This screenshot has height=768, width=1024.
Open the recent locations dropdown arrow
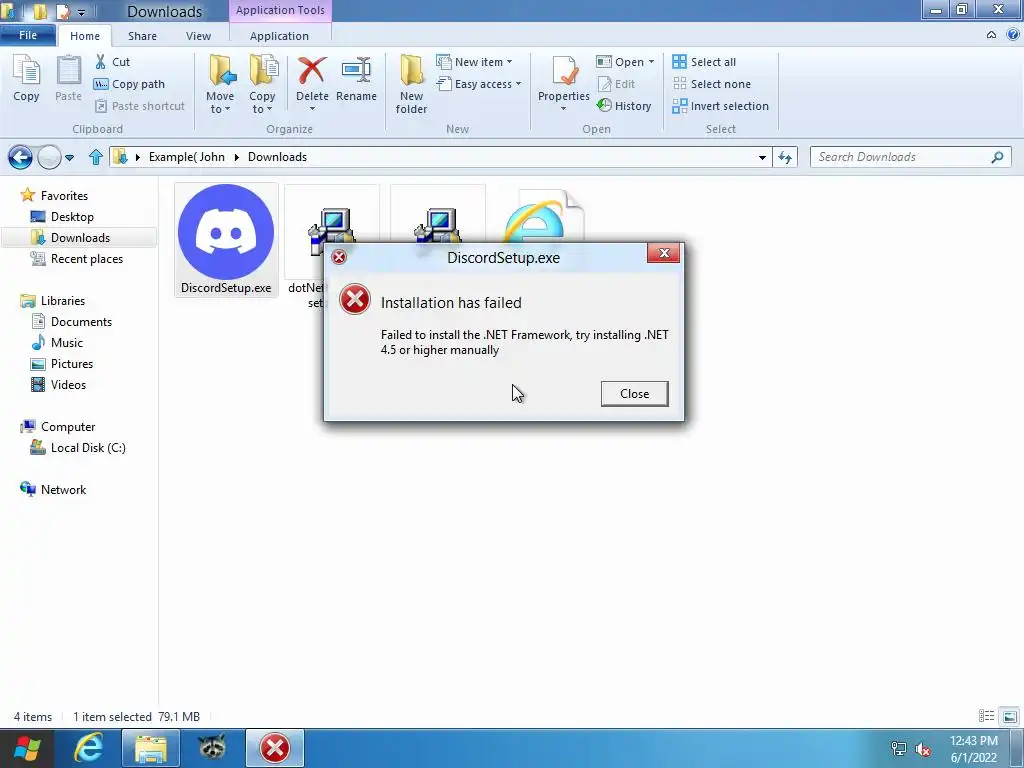[x=69, y=157]
